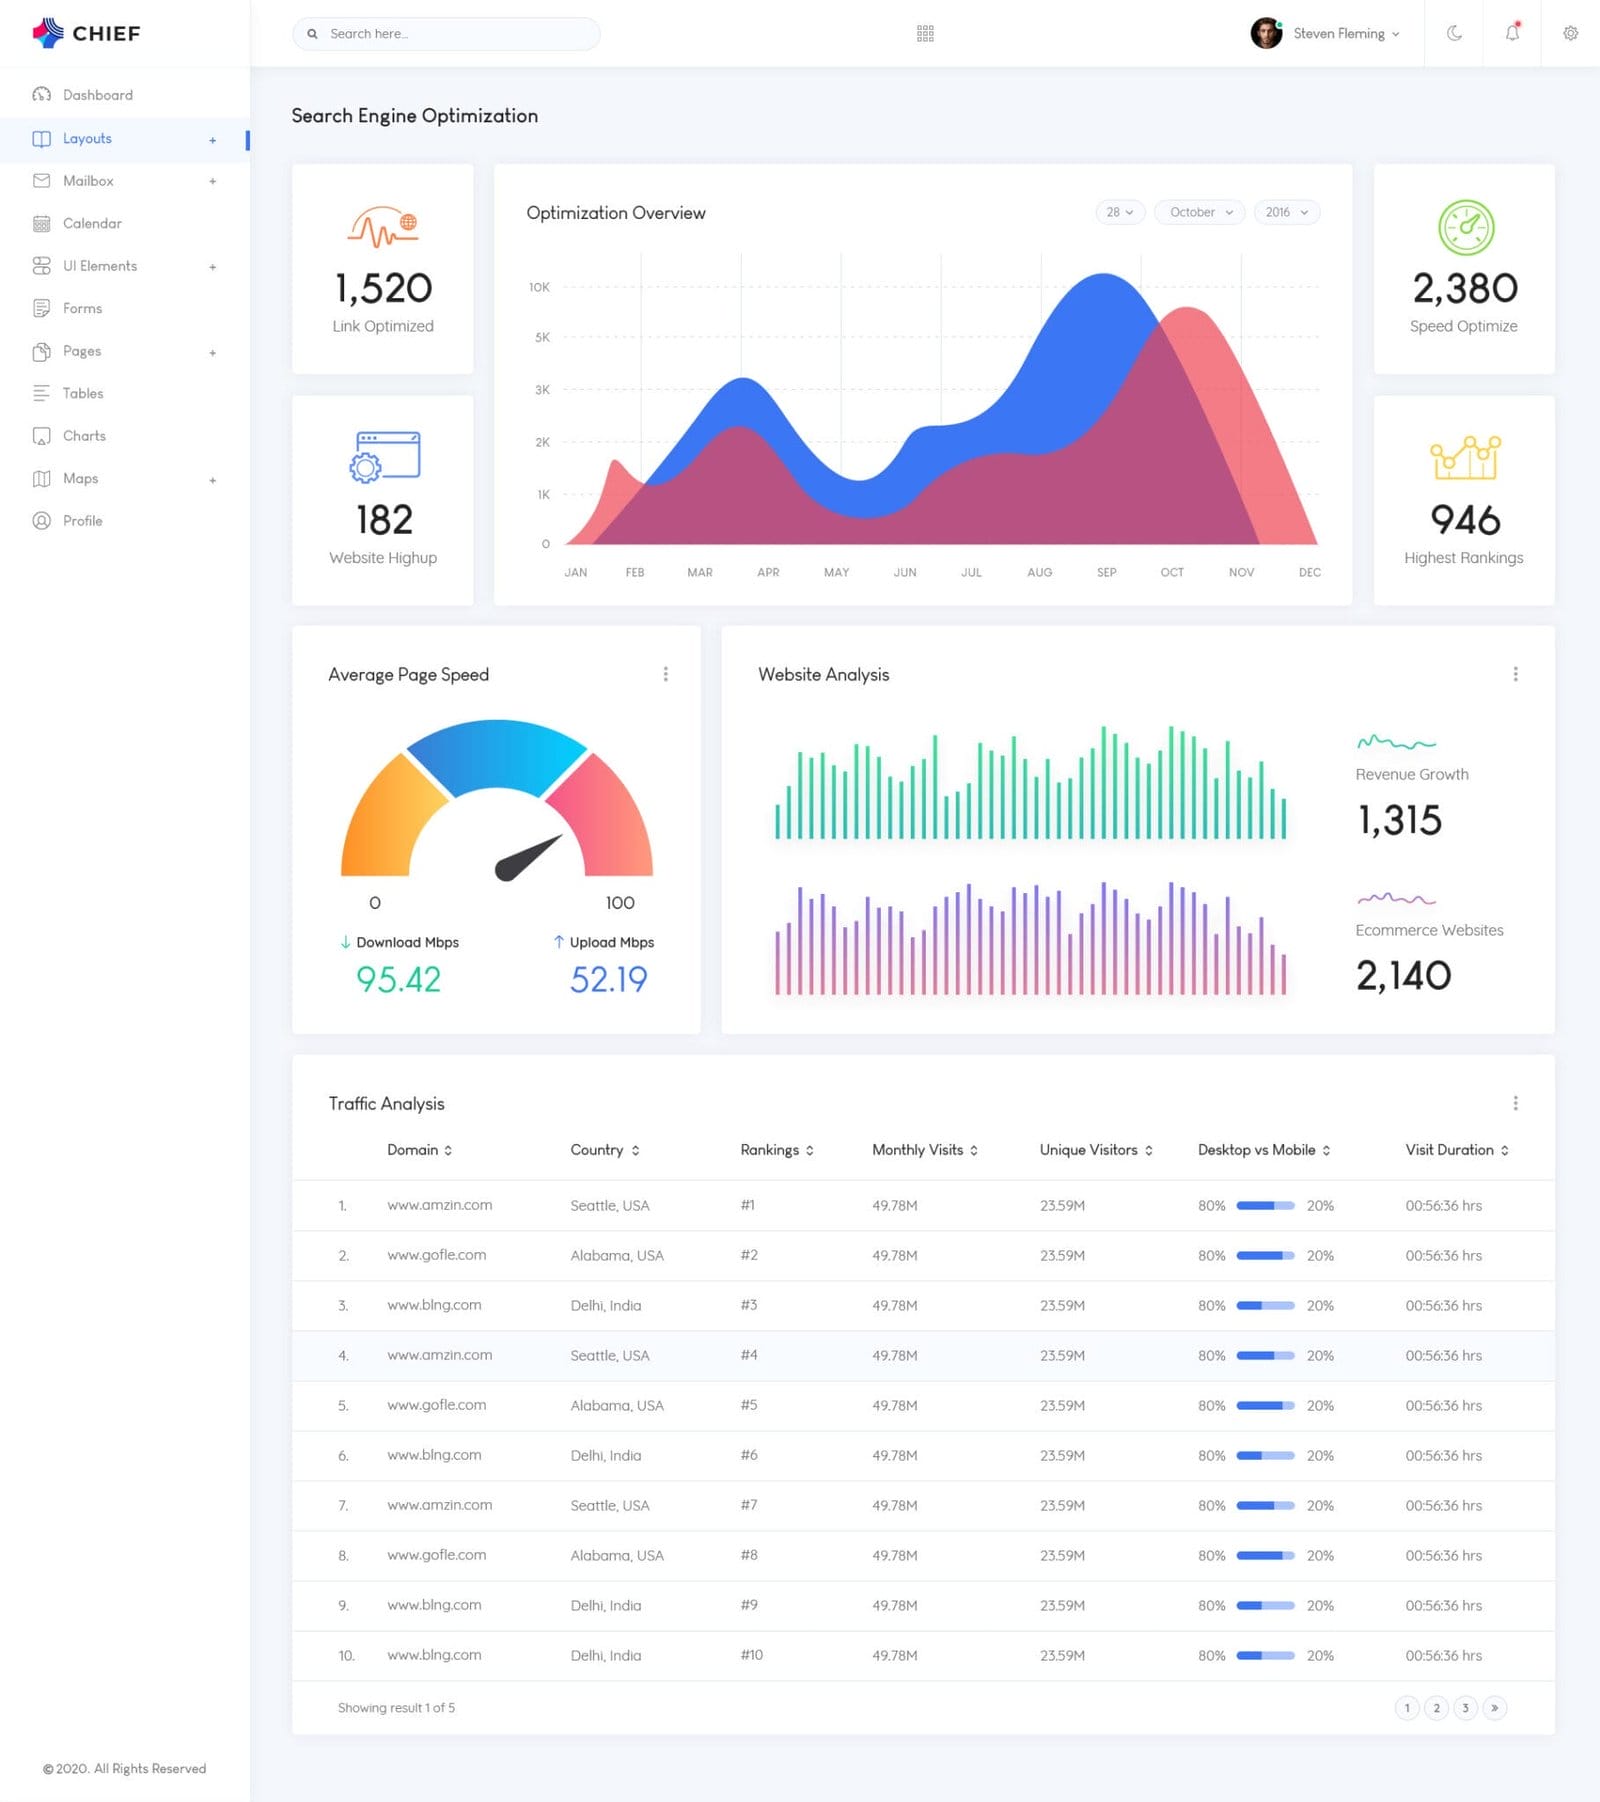Open the Mailbox sidebar menu
The image size is (1600, 1802).
pyautogui.click(x=89, y=181)
